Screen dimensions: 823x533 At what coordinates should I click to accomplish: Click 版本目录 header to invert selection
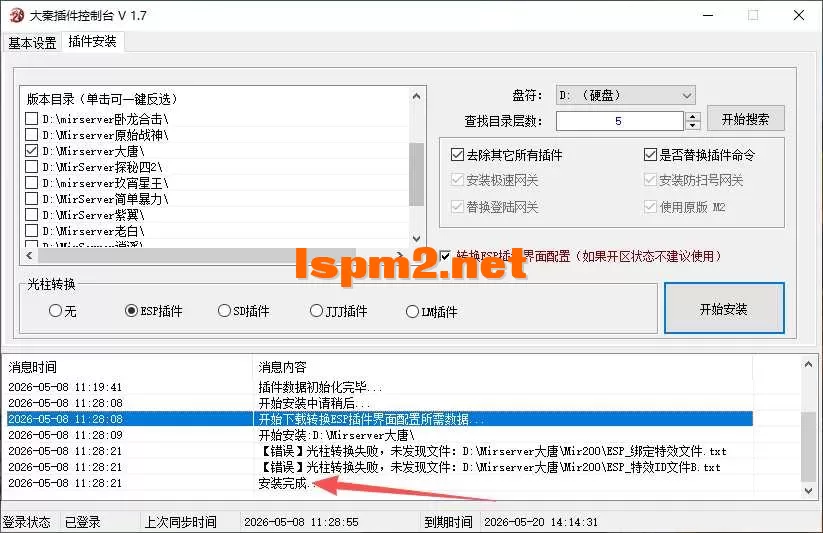coord(102,99)
